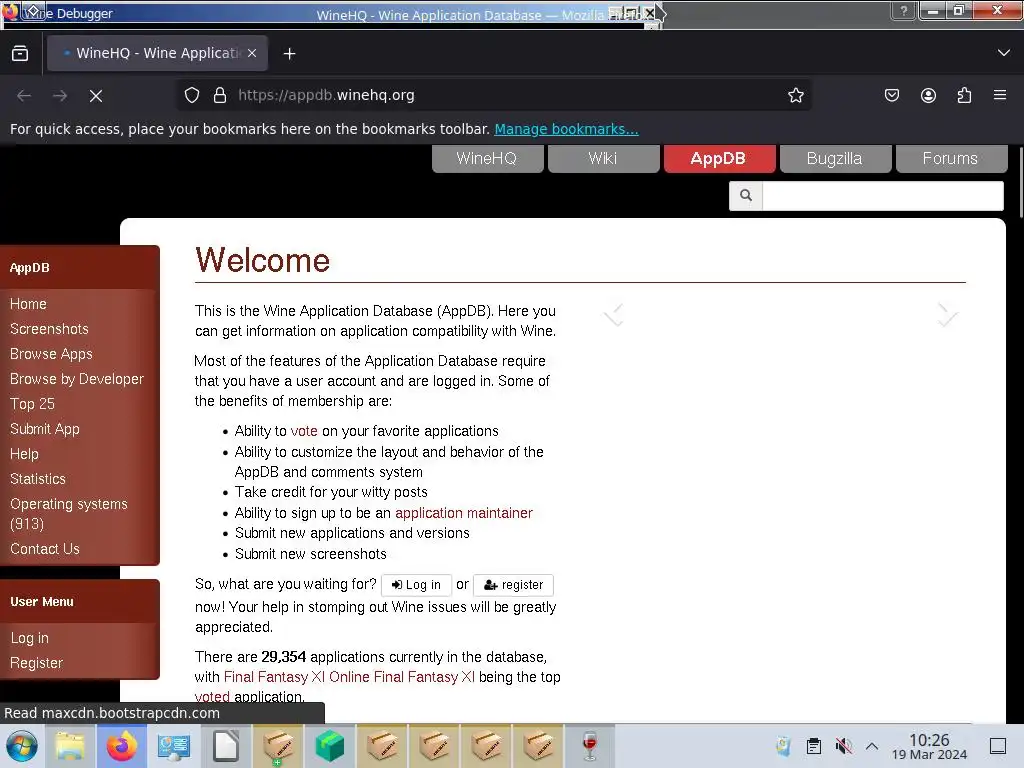1024x768 pixels.
Task: Open the extensions puzzle icon
Action: pos(964,95)
